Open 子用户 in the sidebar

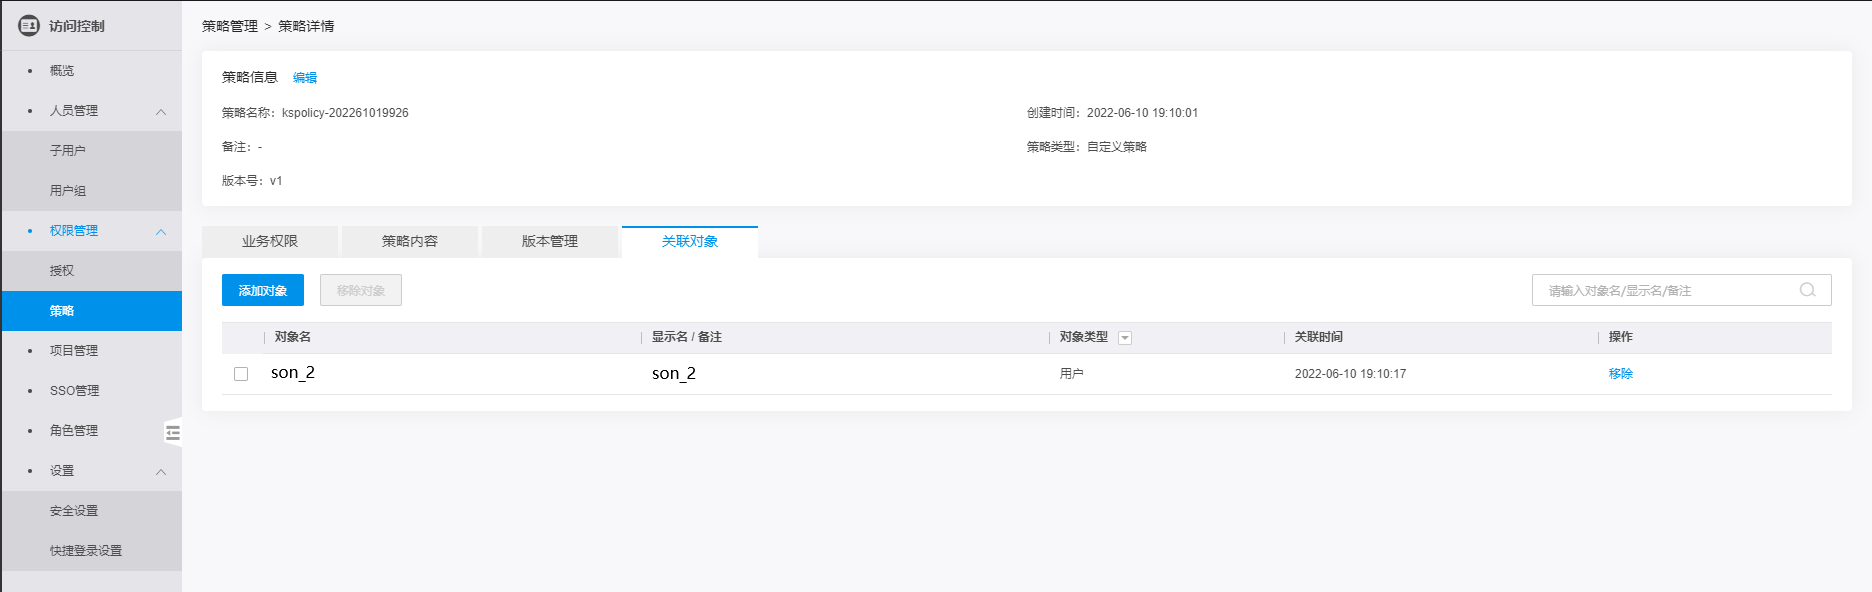[x=68, y=151]
